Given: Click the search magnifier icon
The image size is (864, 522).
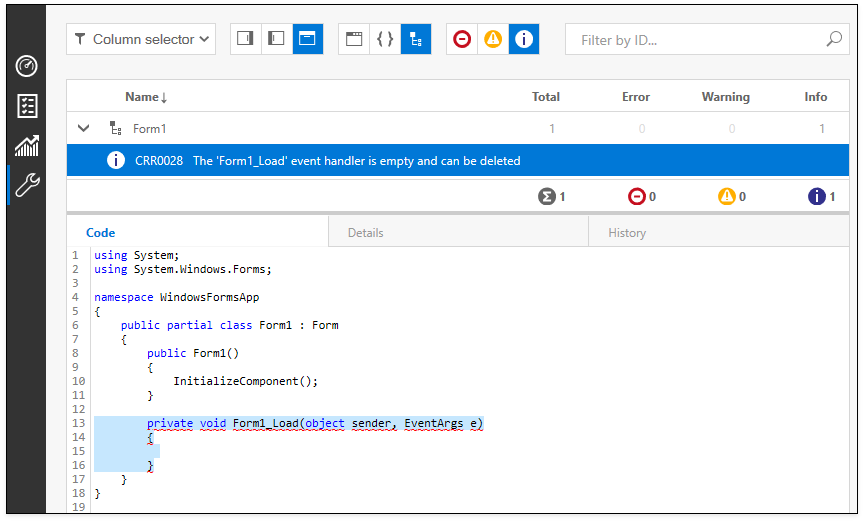Looking at the screenshot, I should click(834, 39).
